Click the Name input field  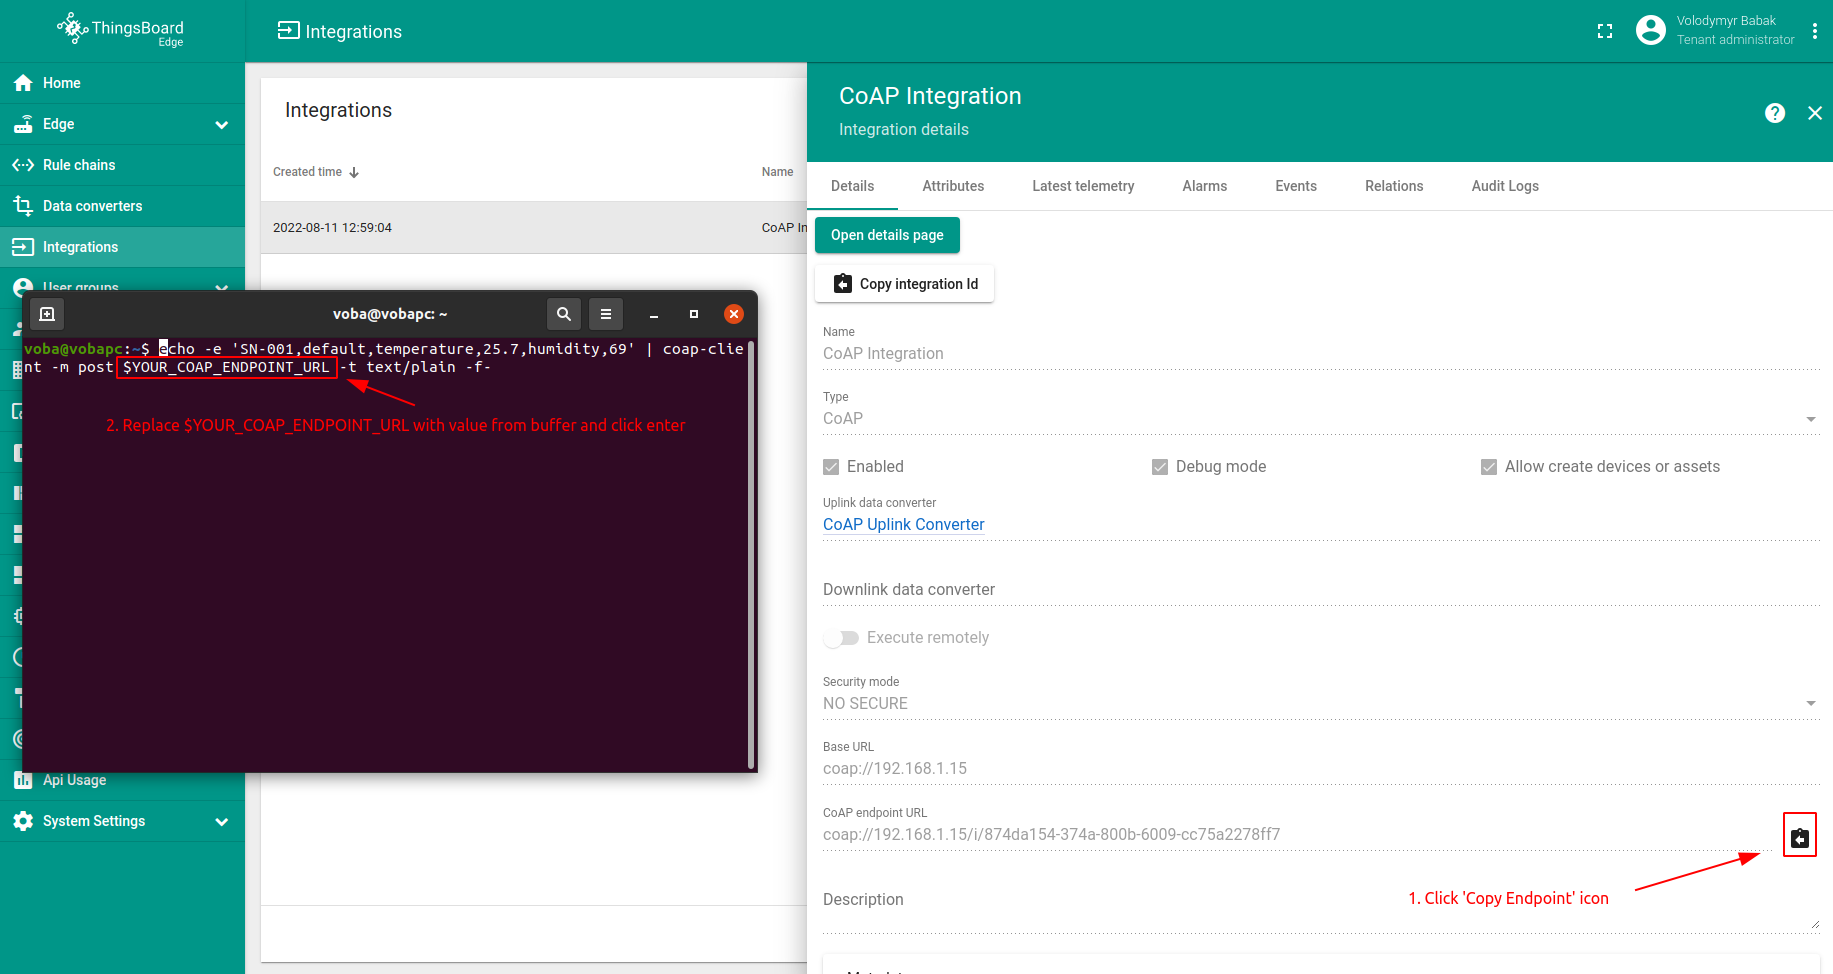(1321, 354)
